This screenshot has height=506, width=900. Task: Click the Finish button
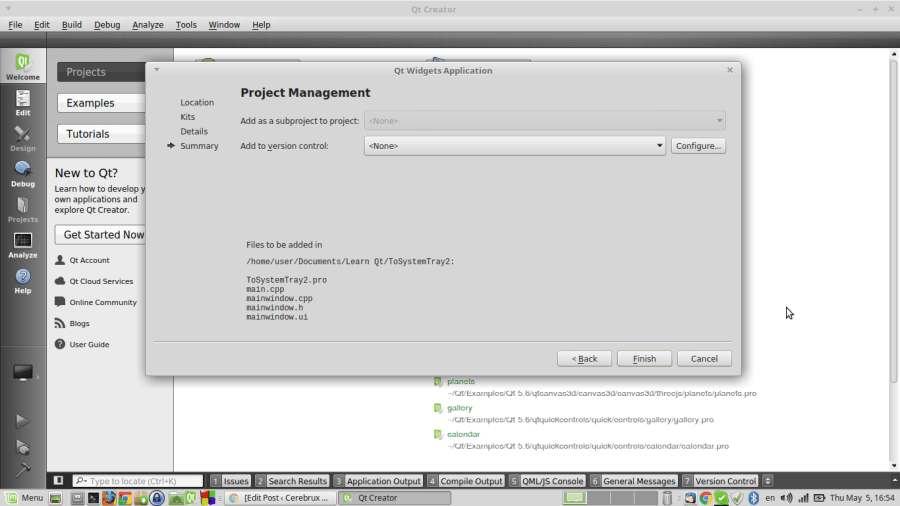point(644,359)
